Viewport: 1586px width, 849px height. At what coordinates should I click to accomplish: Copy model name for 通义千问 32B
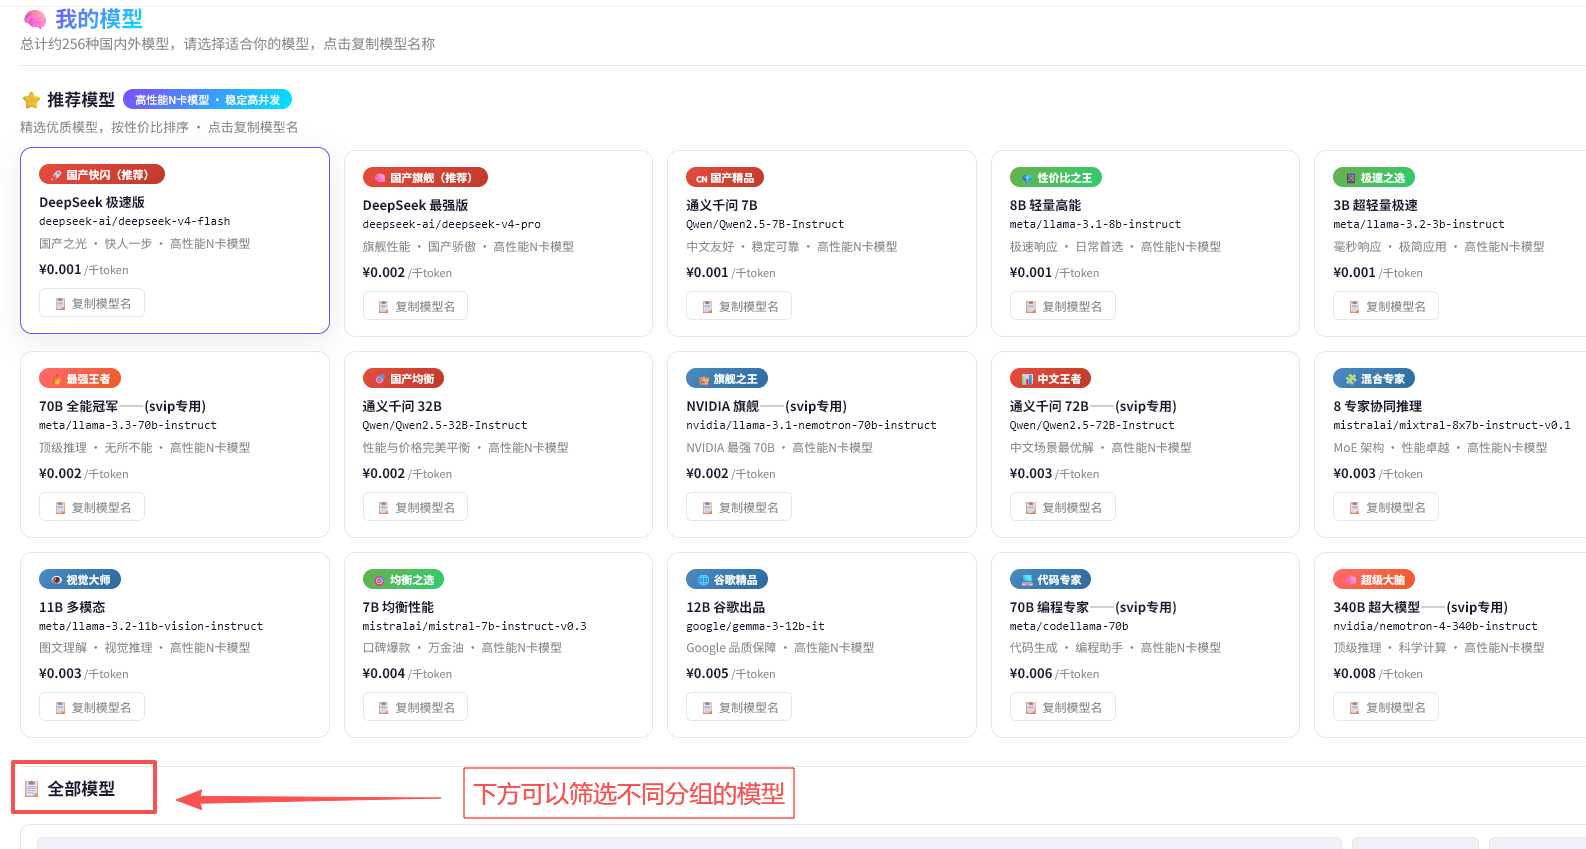[x=415, y=507]
